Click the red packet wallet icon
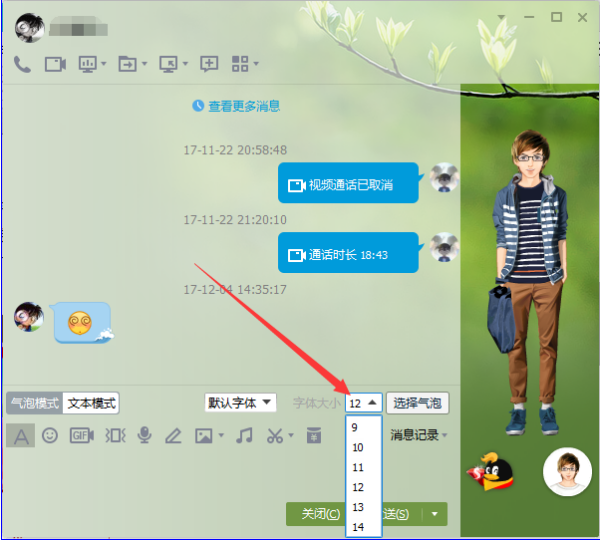 coord(314,436)
